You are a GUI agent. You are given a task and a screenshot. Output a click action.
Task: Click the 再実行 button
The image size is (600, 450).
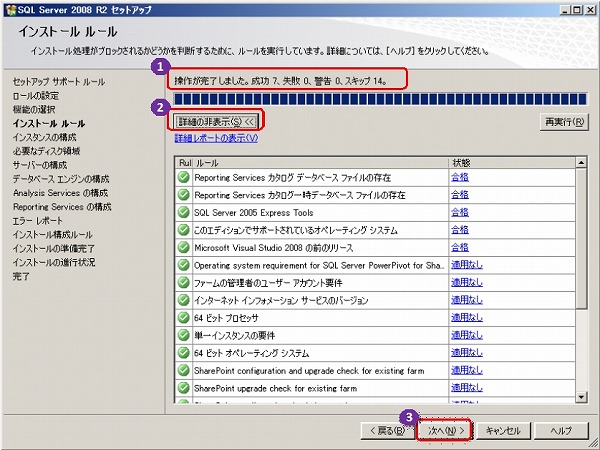click(564, 122)
